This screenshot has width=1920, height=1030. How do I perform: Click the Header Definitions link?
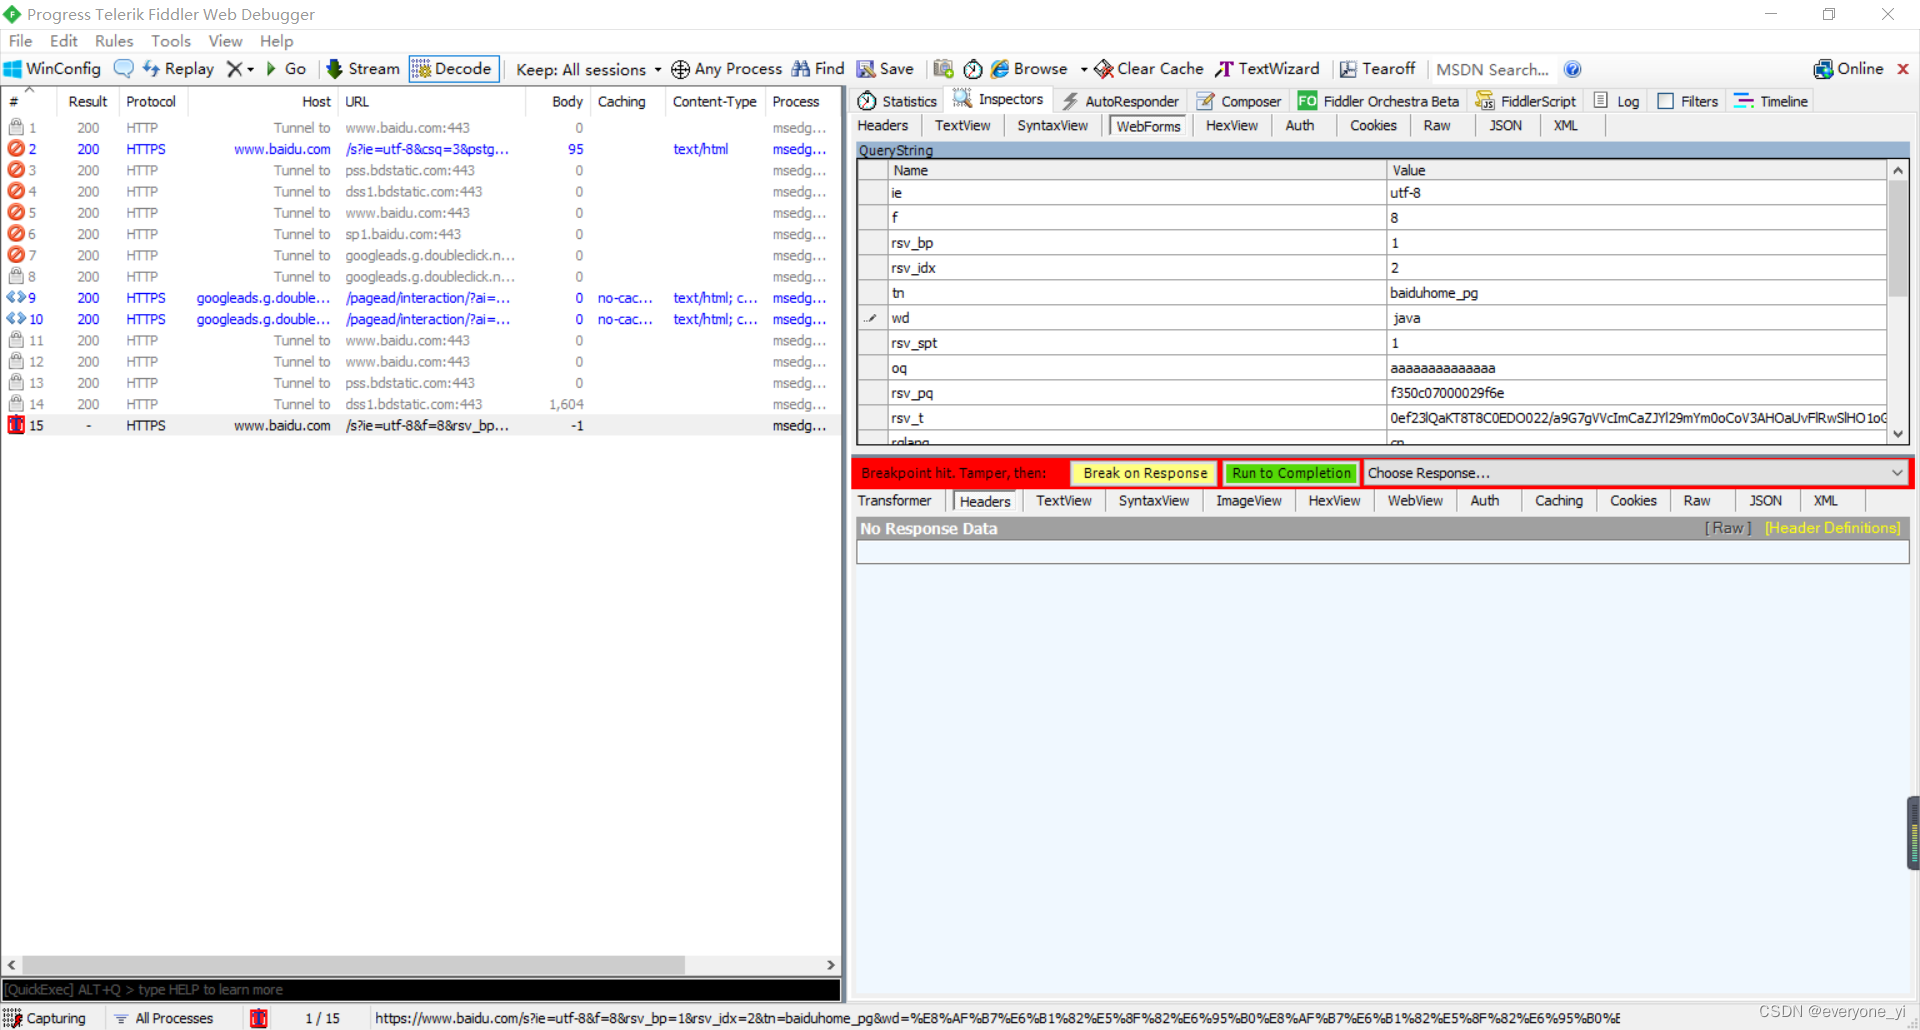tap(1832, 528)
